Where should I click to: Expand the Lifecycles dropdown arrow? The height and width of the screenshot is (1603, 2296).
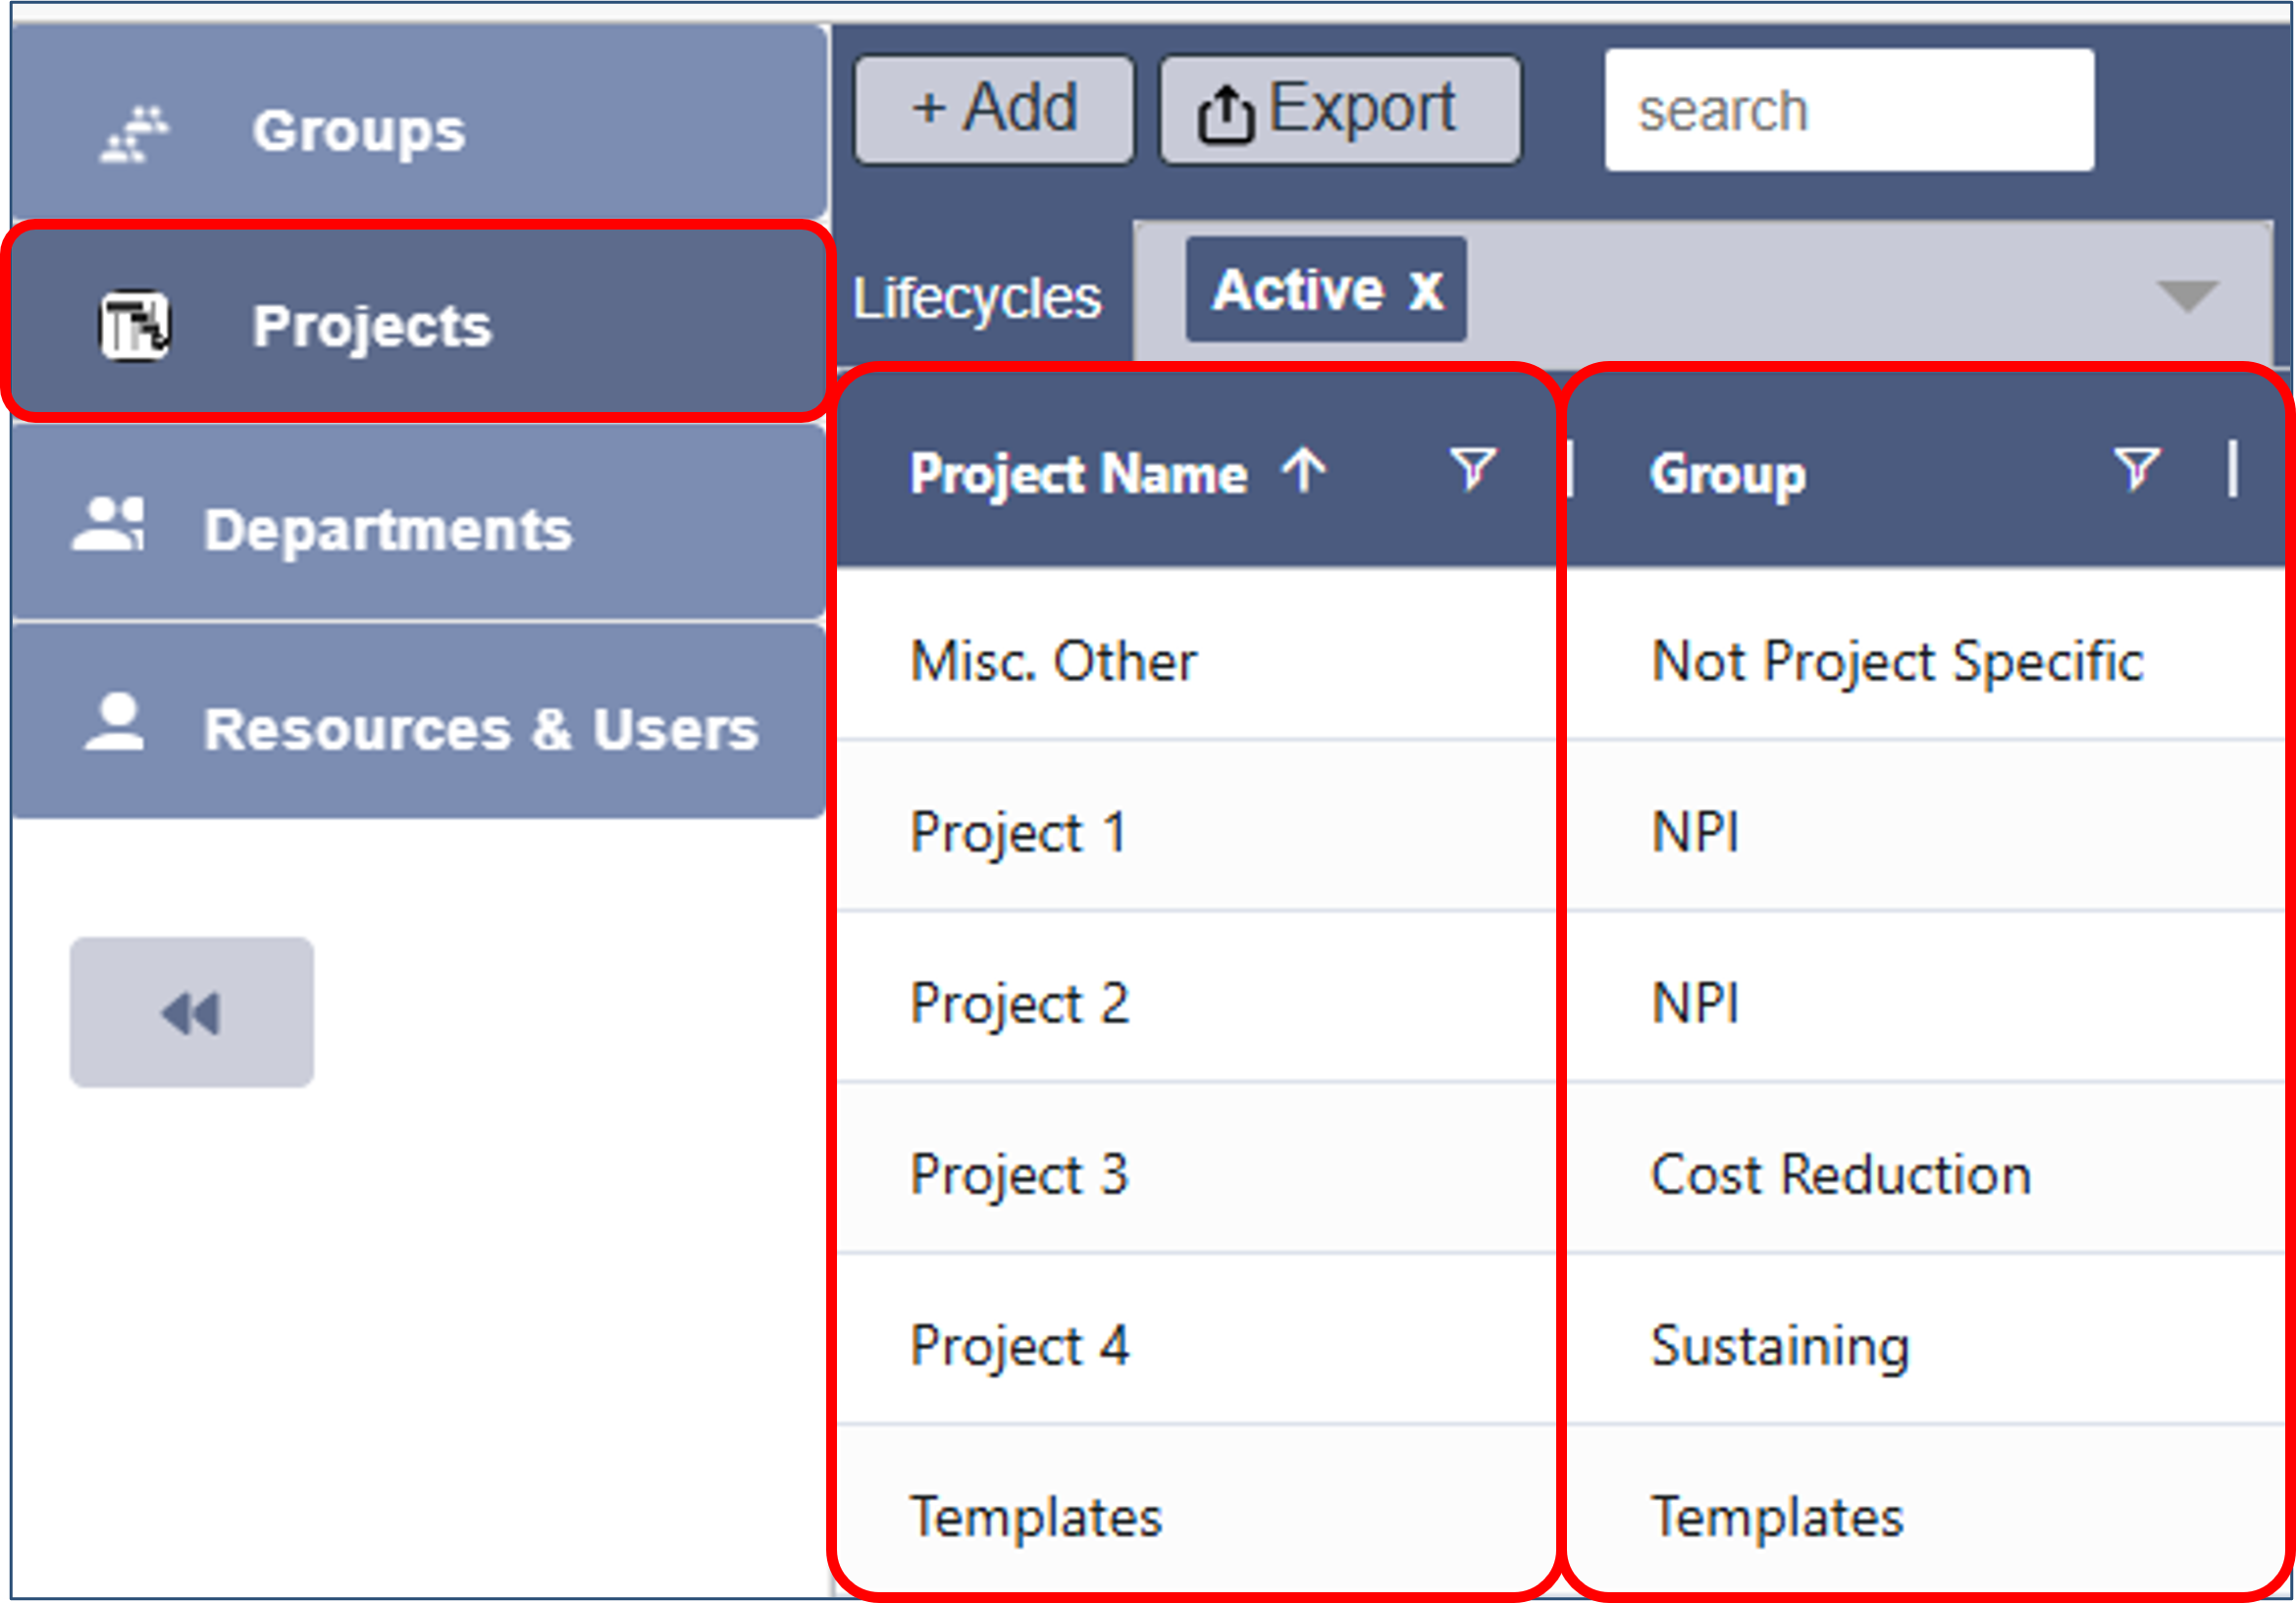[2187, 296]
